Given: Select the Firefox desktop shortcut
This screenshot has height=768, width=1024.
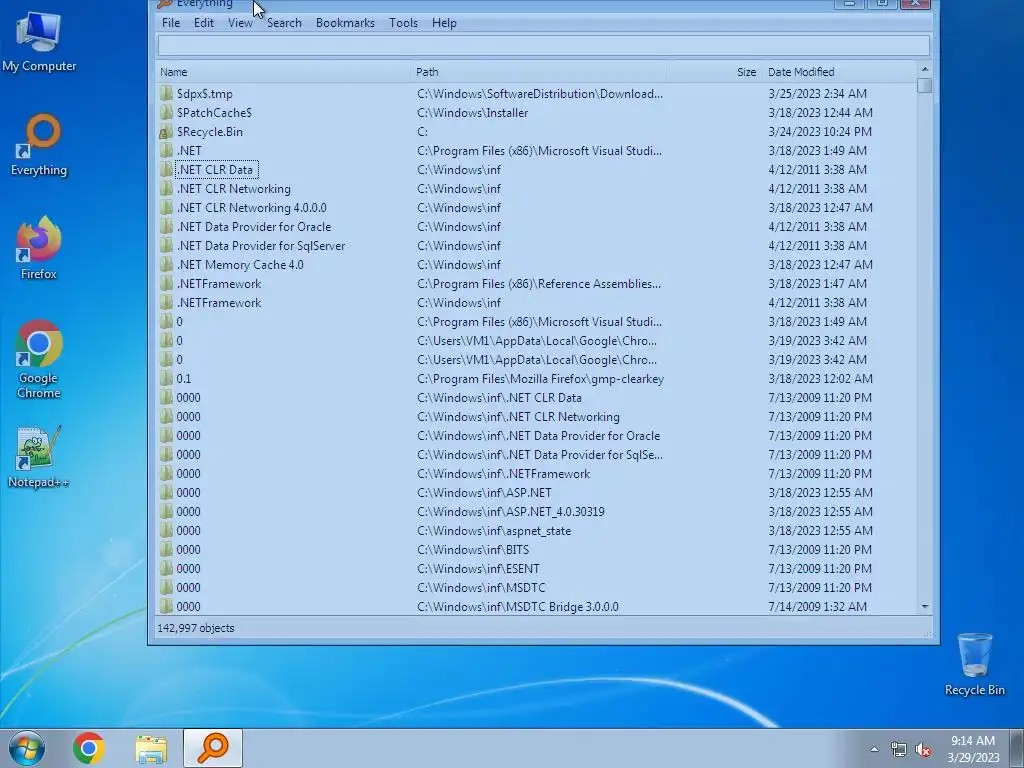Looking at the screenshot, I should tap(39, 248).
